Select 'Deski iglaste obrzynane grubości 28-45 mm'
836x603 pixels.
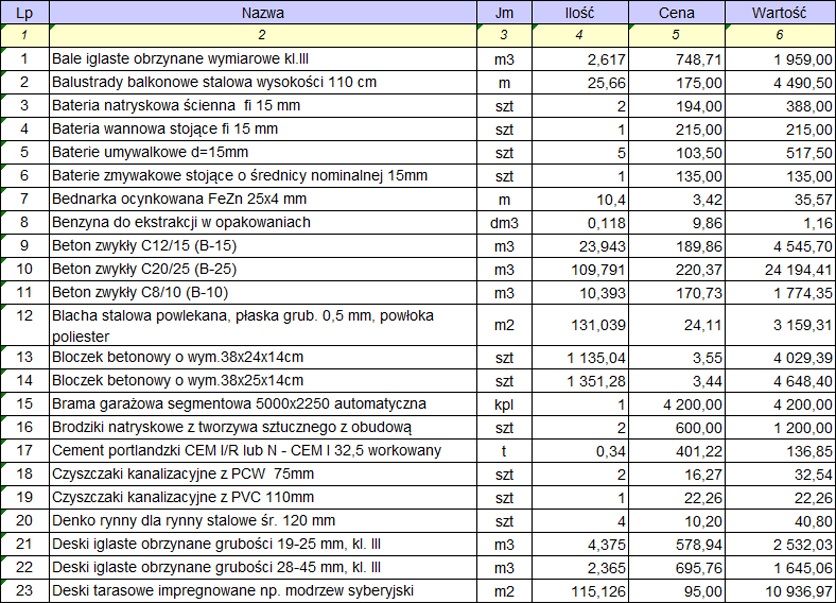263,568
